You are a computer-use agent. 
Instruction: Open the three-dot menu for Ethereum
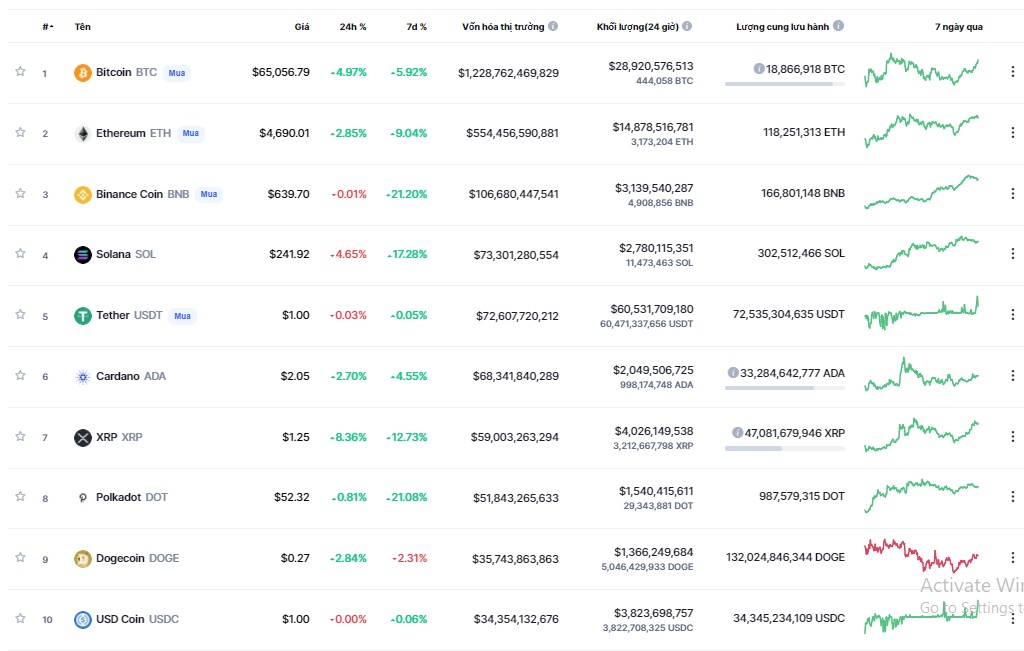pyautogui.click(x=1012, y=133)
